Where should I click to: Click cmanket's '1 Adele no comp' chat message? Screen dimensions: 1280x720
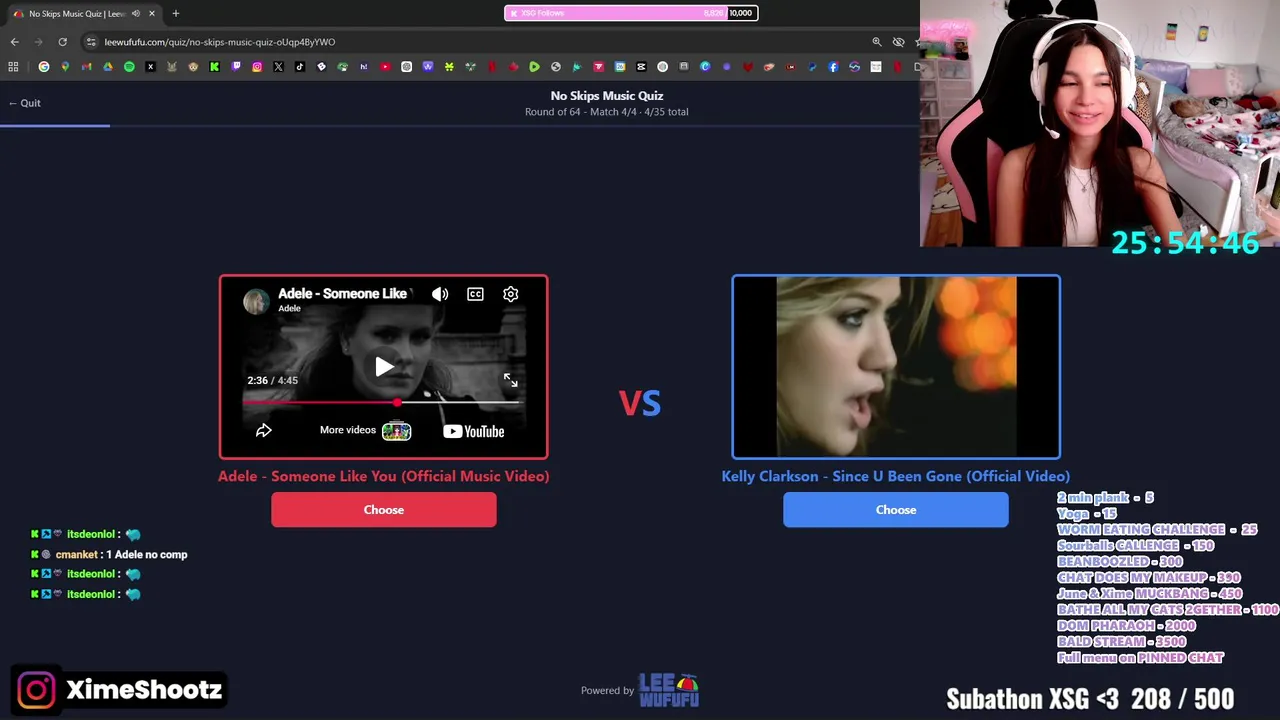point(146,554)
